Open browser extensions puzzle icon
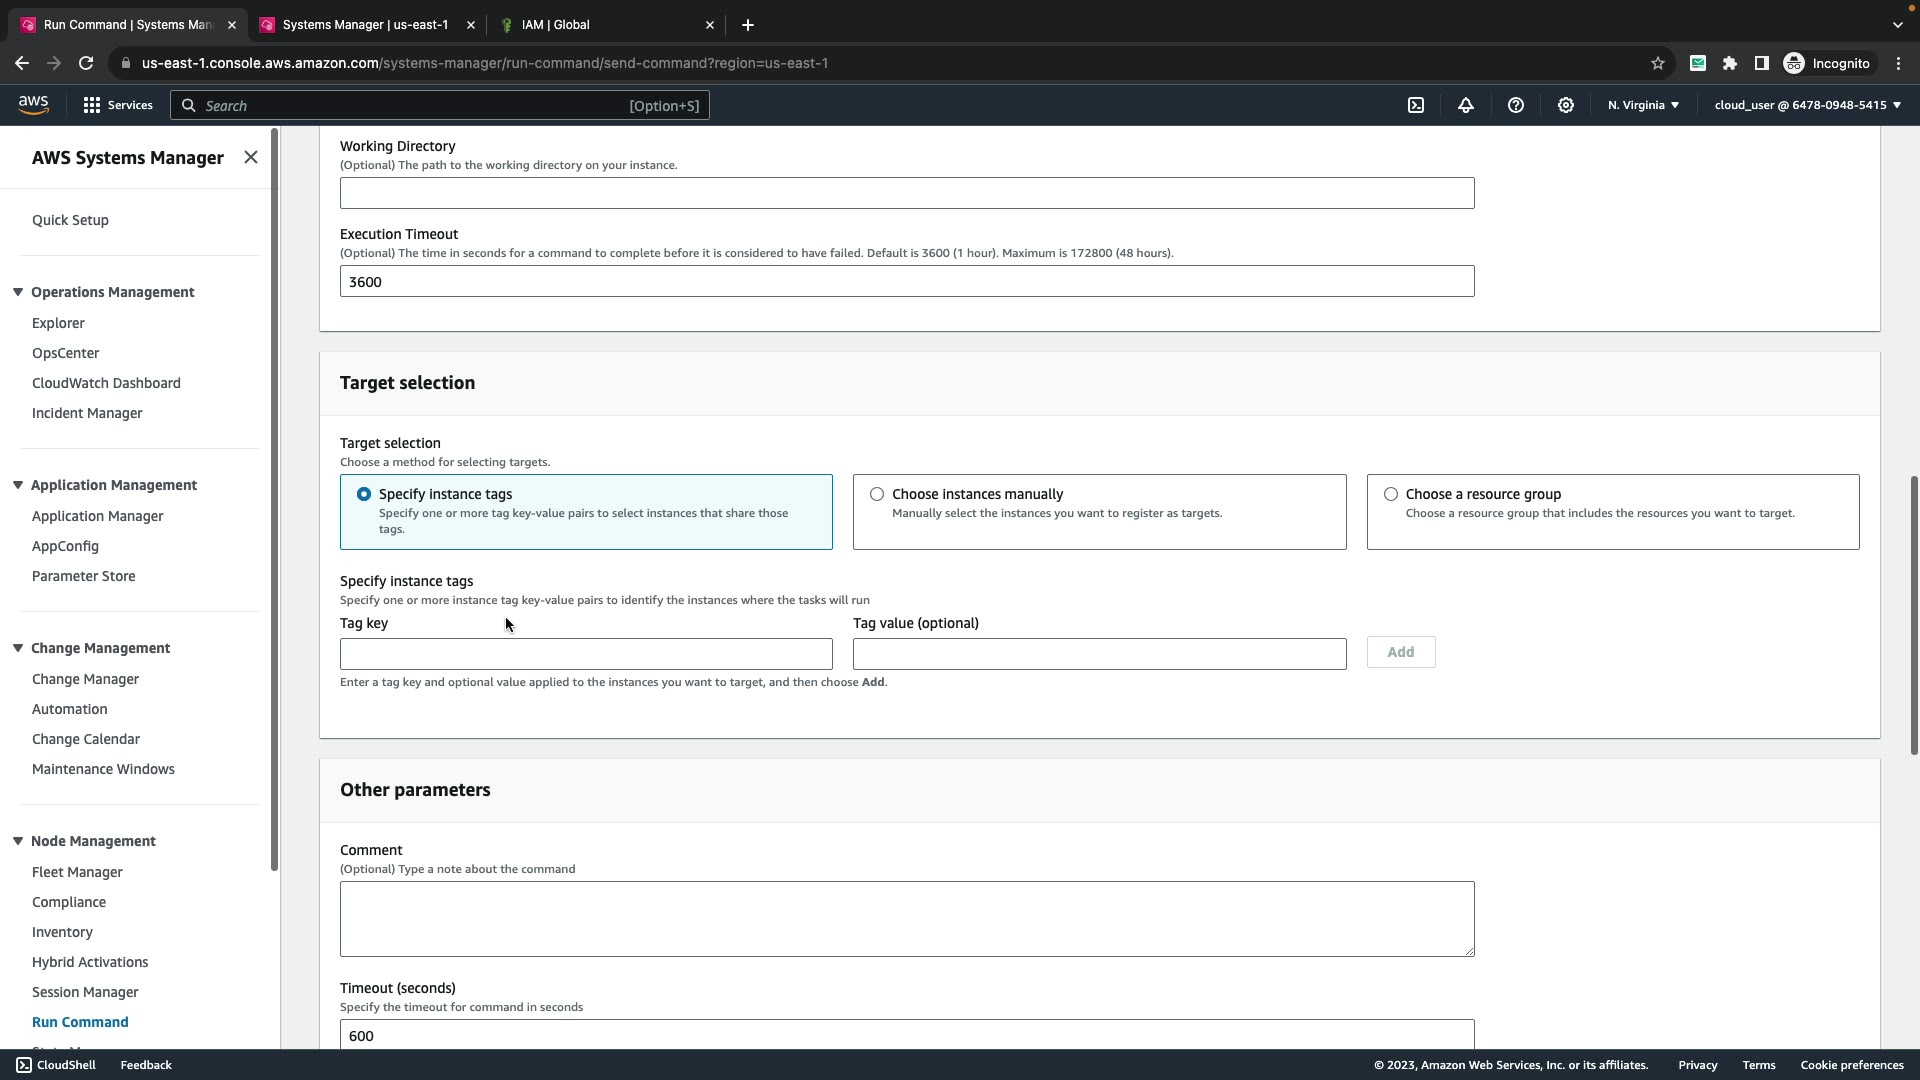This screenshot has height=1080, width=1920. [x=1730, y=63]
